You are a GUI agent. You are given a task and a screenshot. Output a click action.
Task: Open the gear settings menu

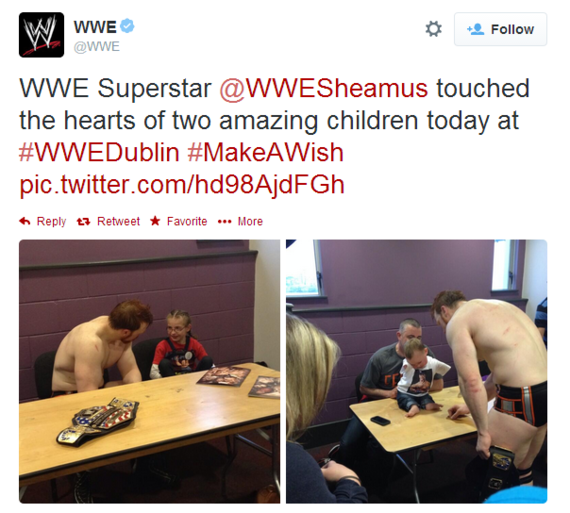[433, 29]
